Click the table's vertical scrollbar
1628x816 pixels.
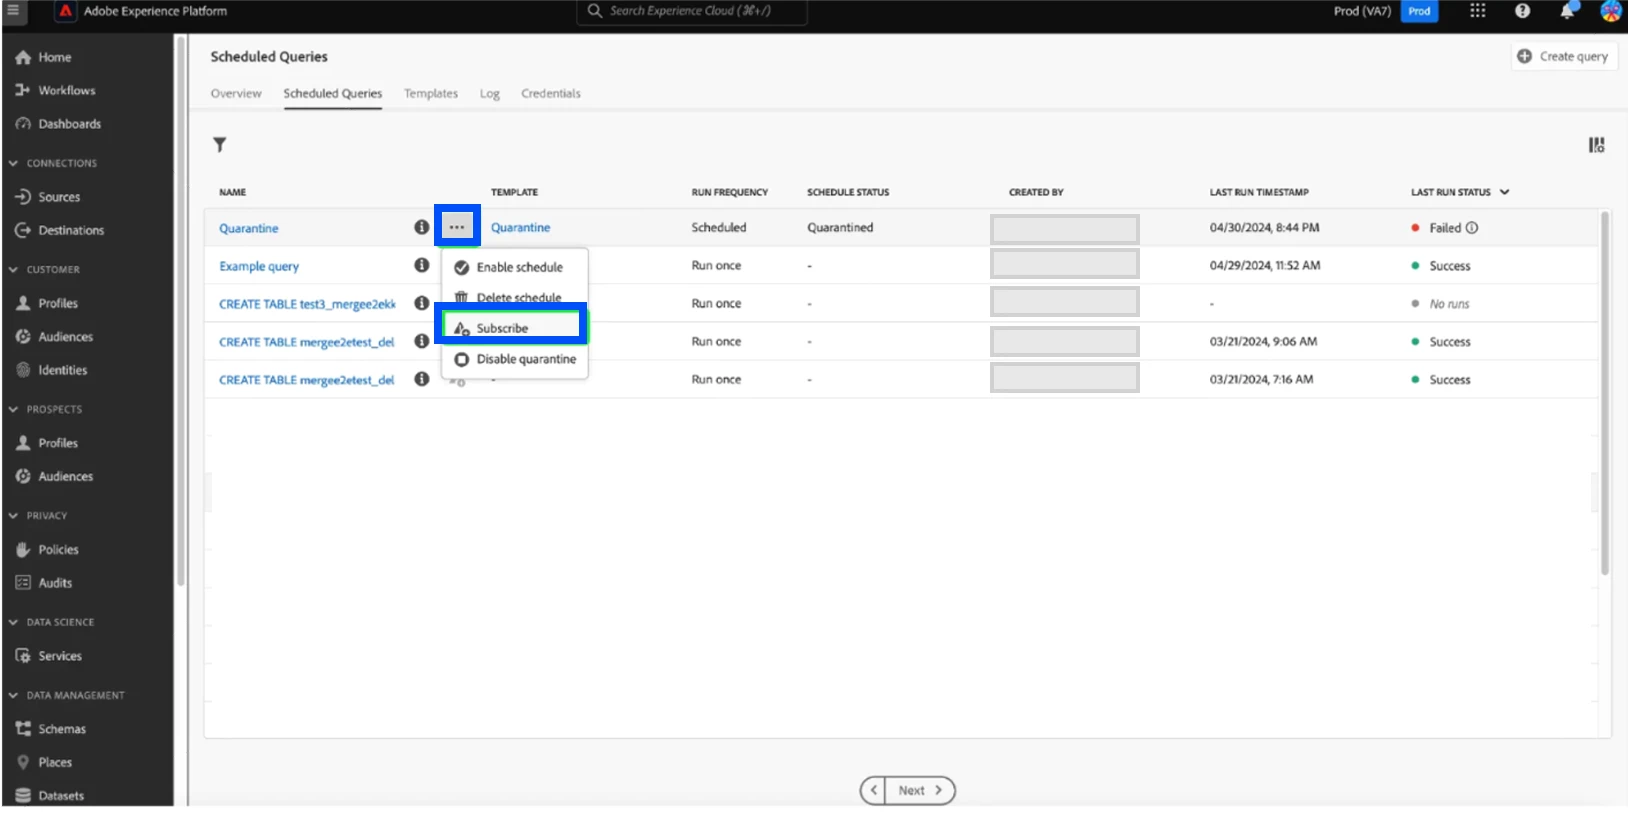point(1604,393)
